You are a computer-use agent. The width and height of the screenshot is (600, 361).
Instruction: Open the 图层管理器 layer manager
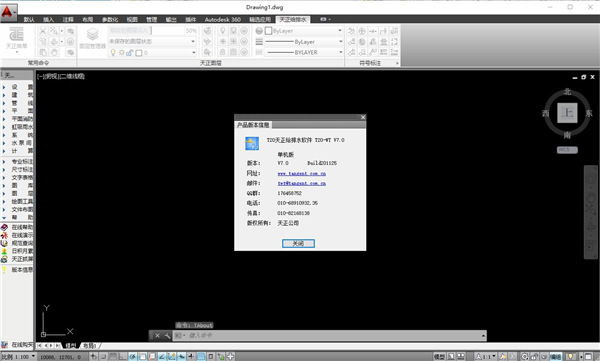(93, 38)
